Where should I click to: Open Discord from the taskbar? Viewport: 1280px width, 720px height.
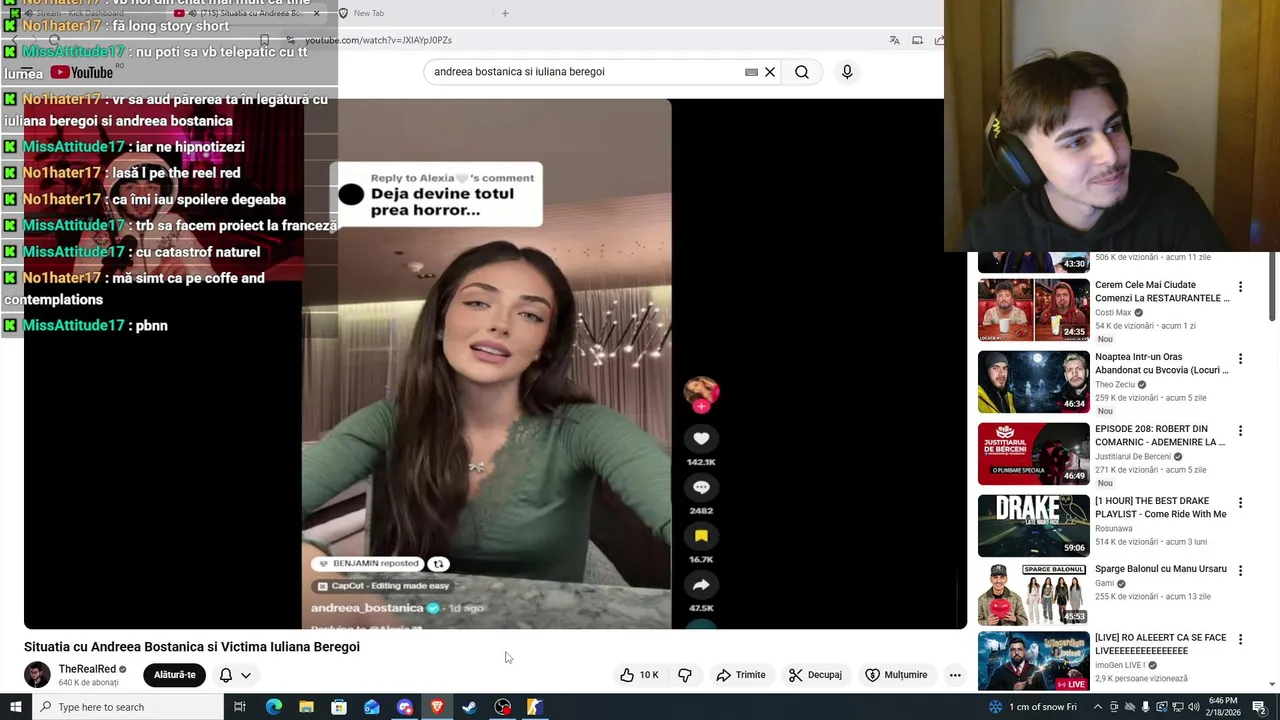(404, 707)
